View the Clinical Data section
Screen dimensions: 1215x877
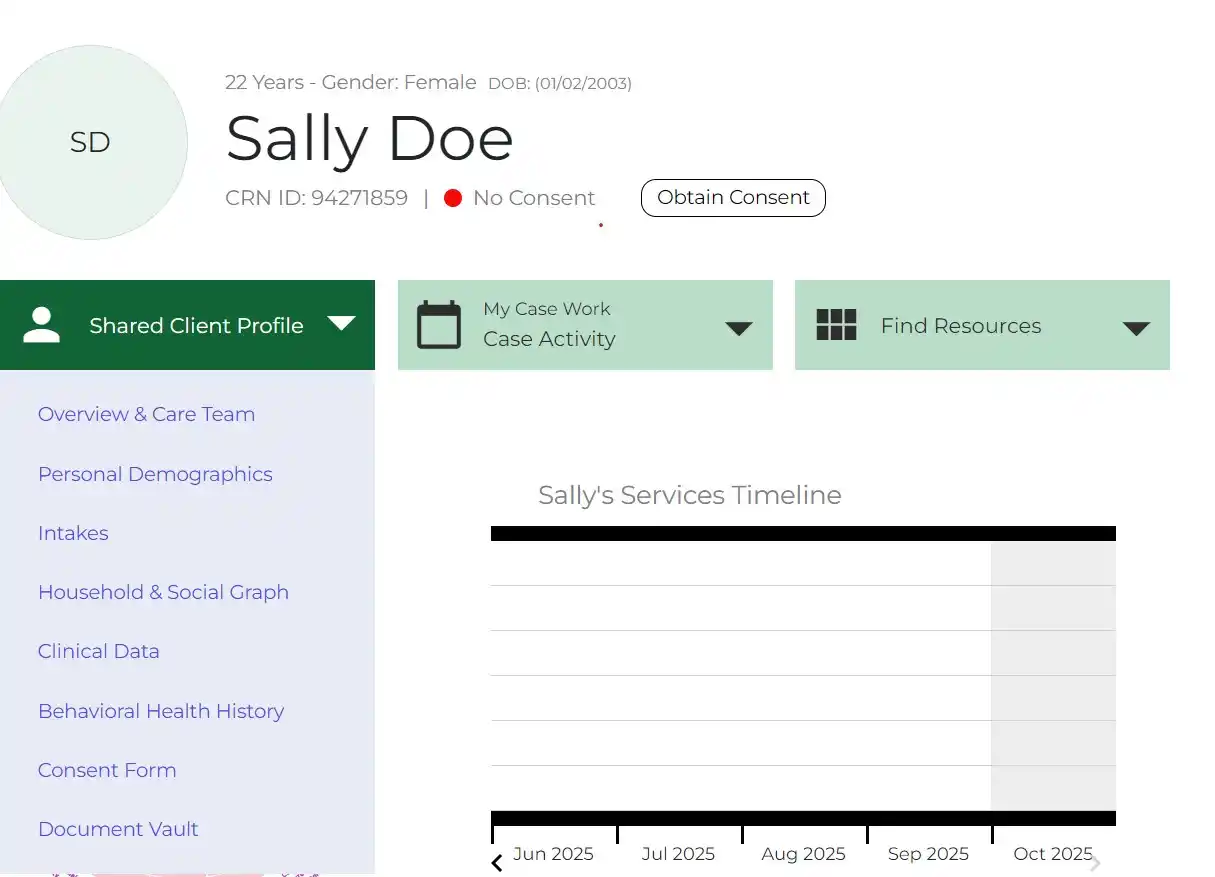(x=98, y=651)
